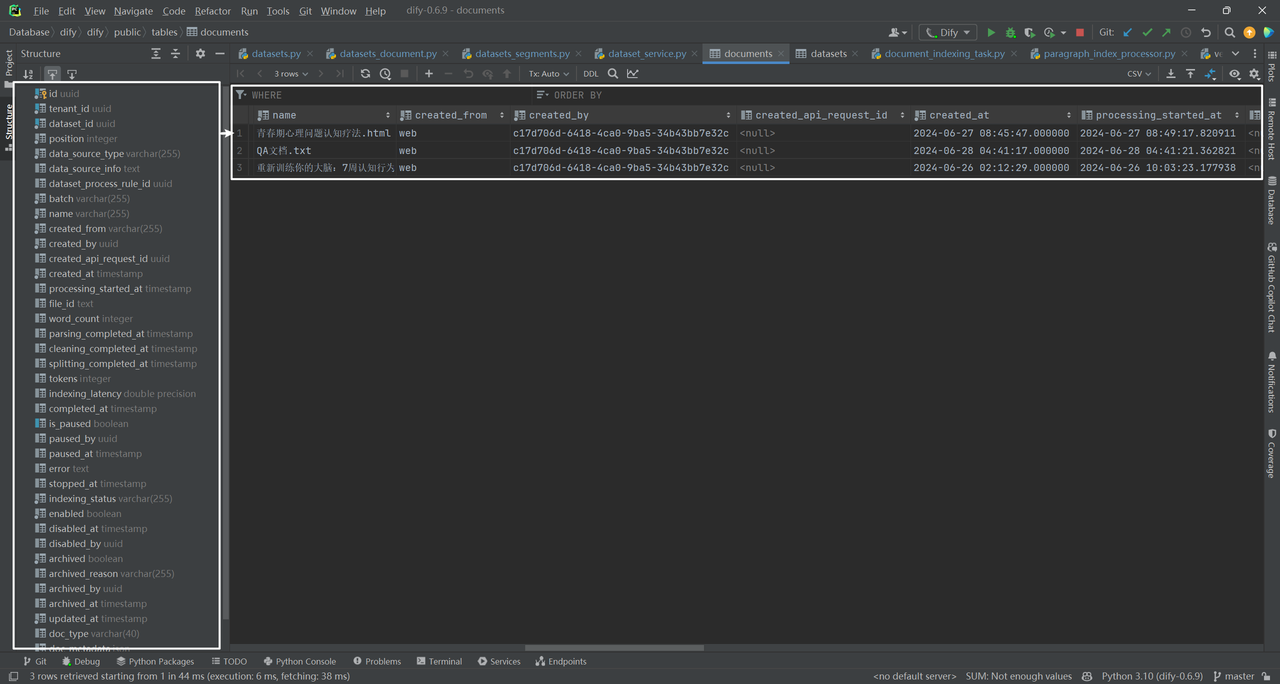
Task: Click the WHERE filter input field
Action: 383,95
